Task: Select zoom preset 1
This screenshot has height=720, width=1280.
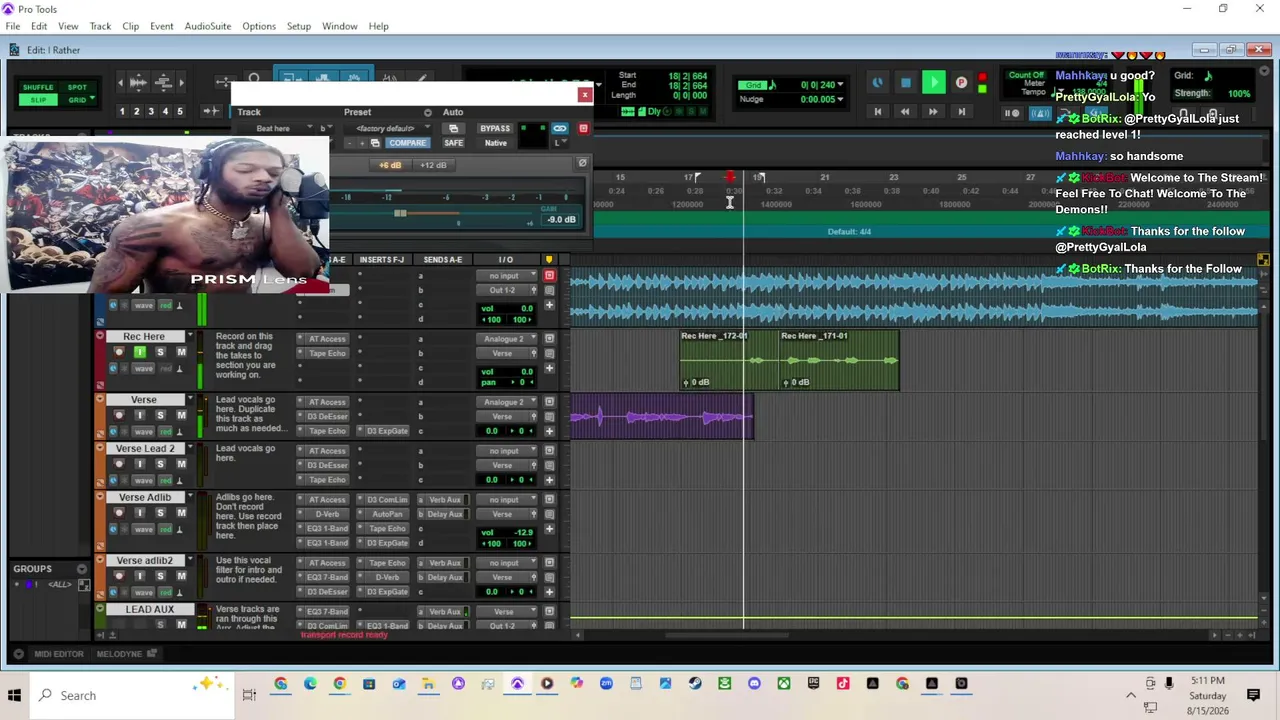Action: 122,111
